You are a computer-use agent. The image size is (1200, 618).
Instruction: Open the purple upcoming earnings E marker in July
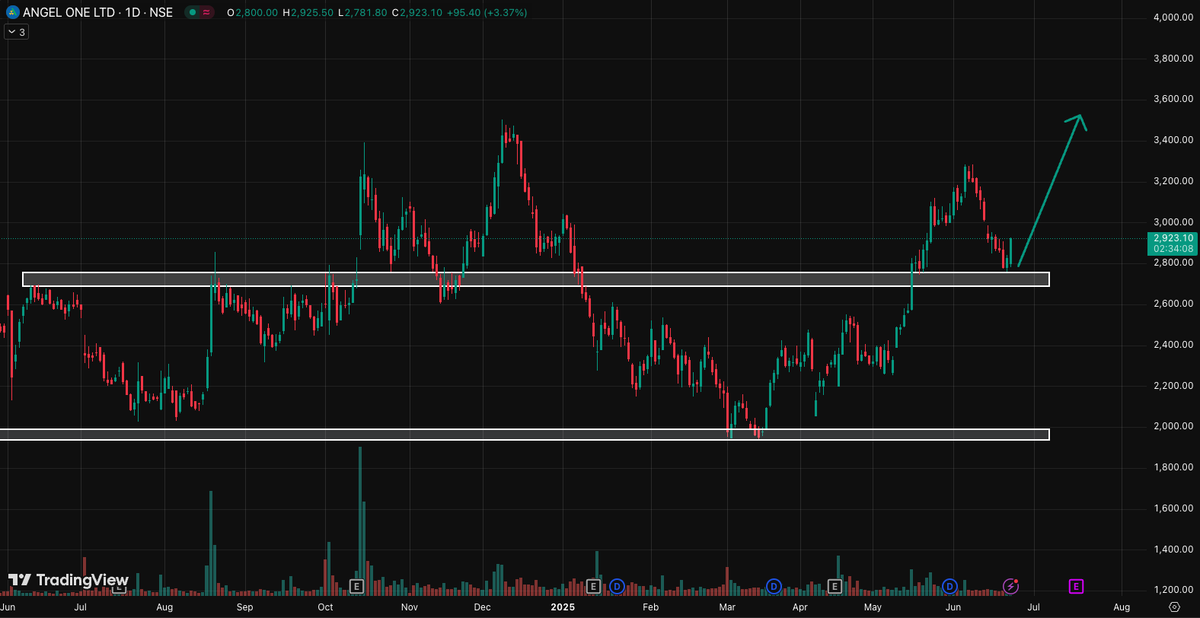[x=1076, y=585]
